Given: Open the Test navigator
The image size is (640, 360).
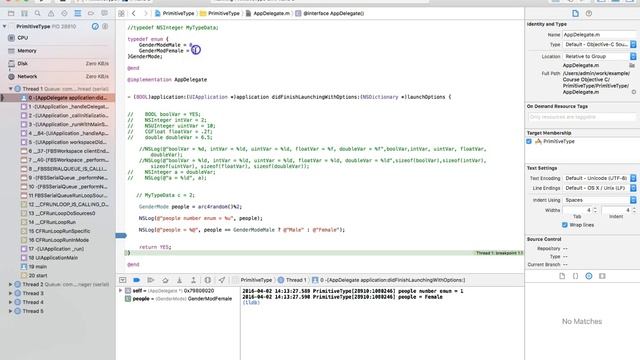Looking at the screenshot, I should [x=64, y=13].
